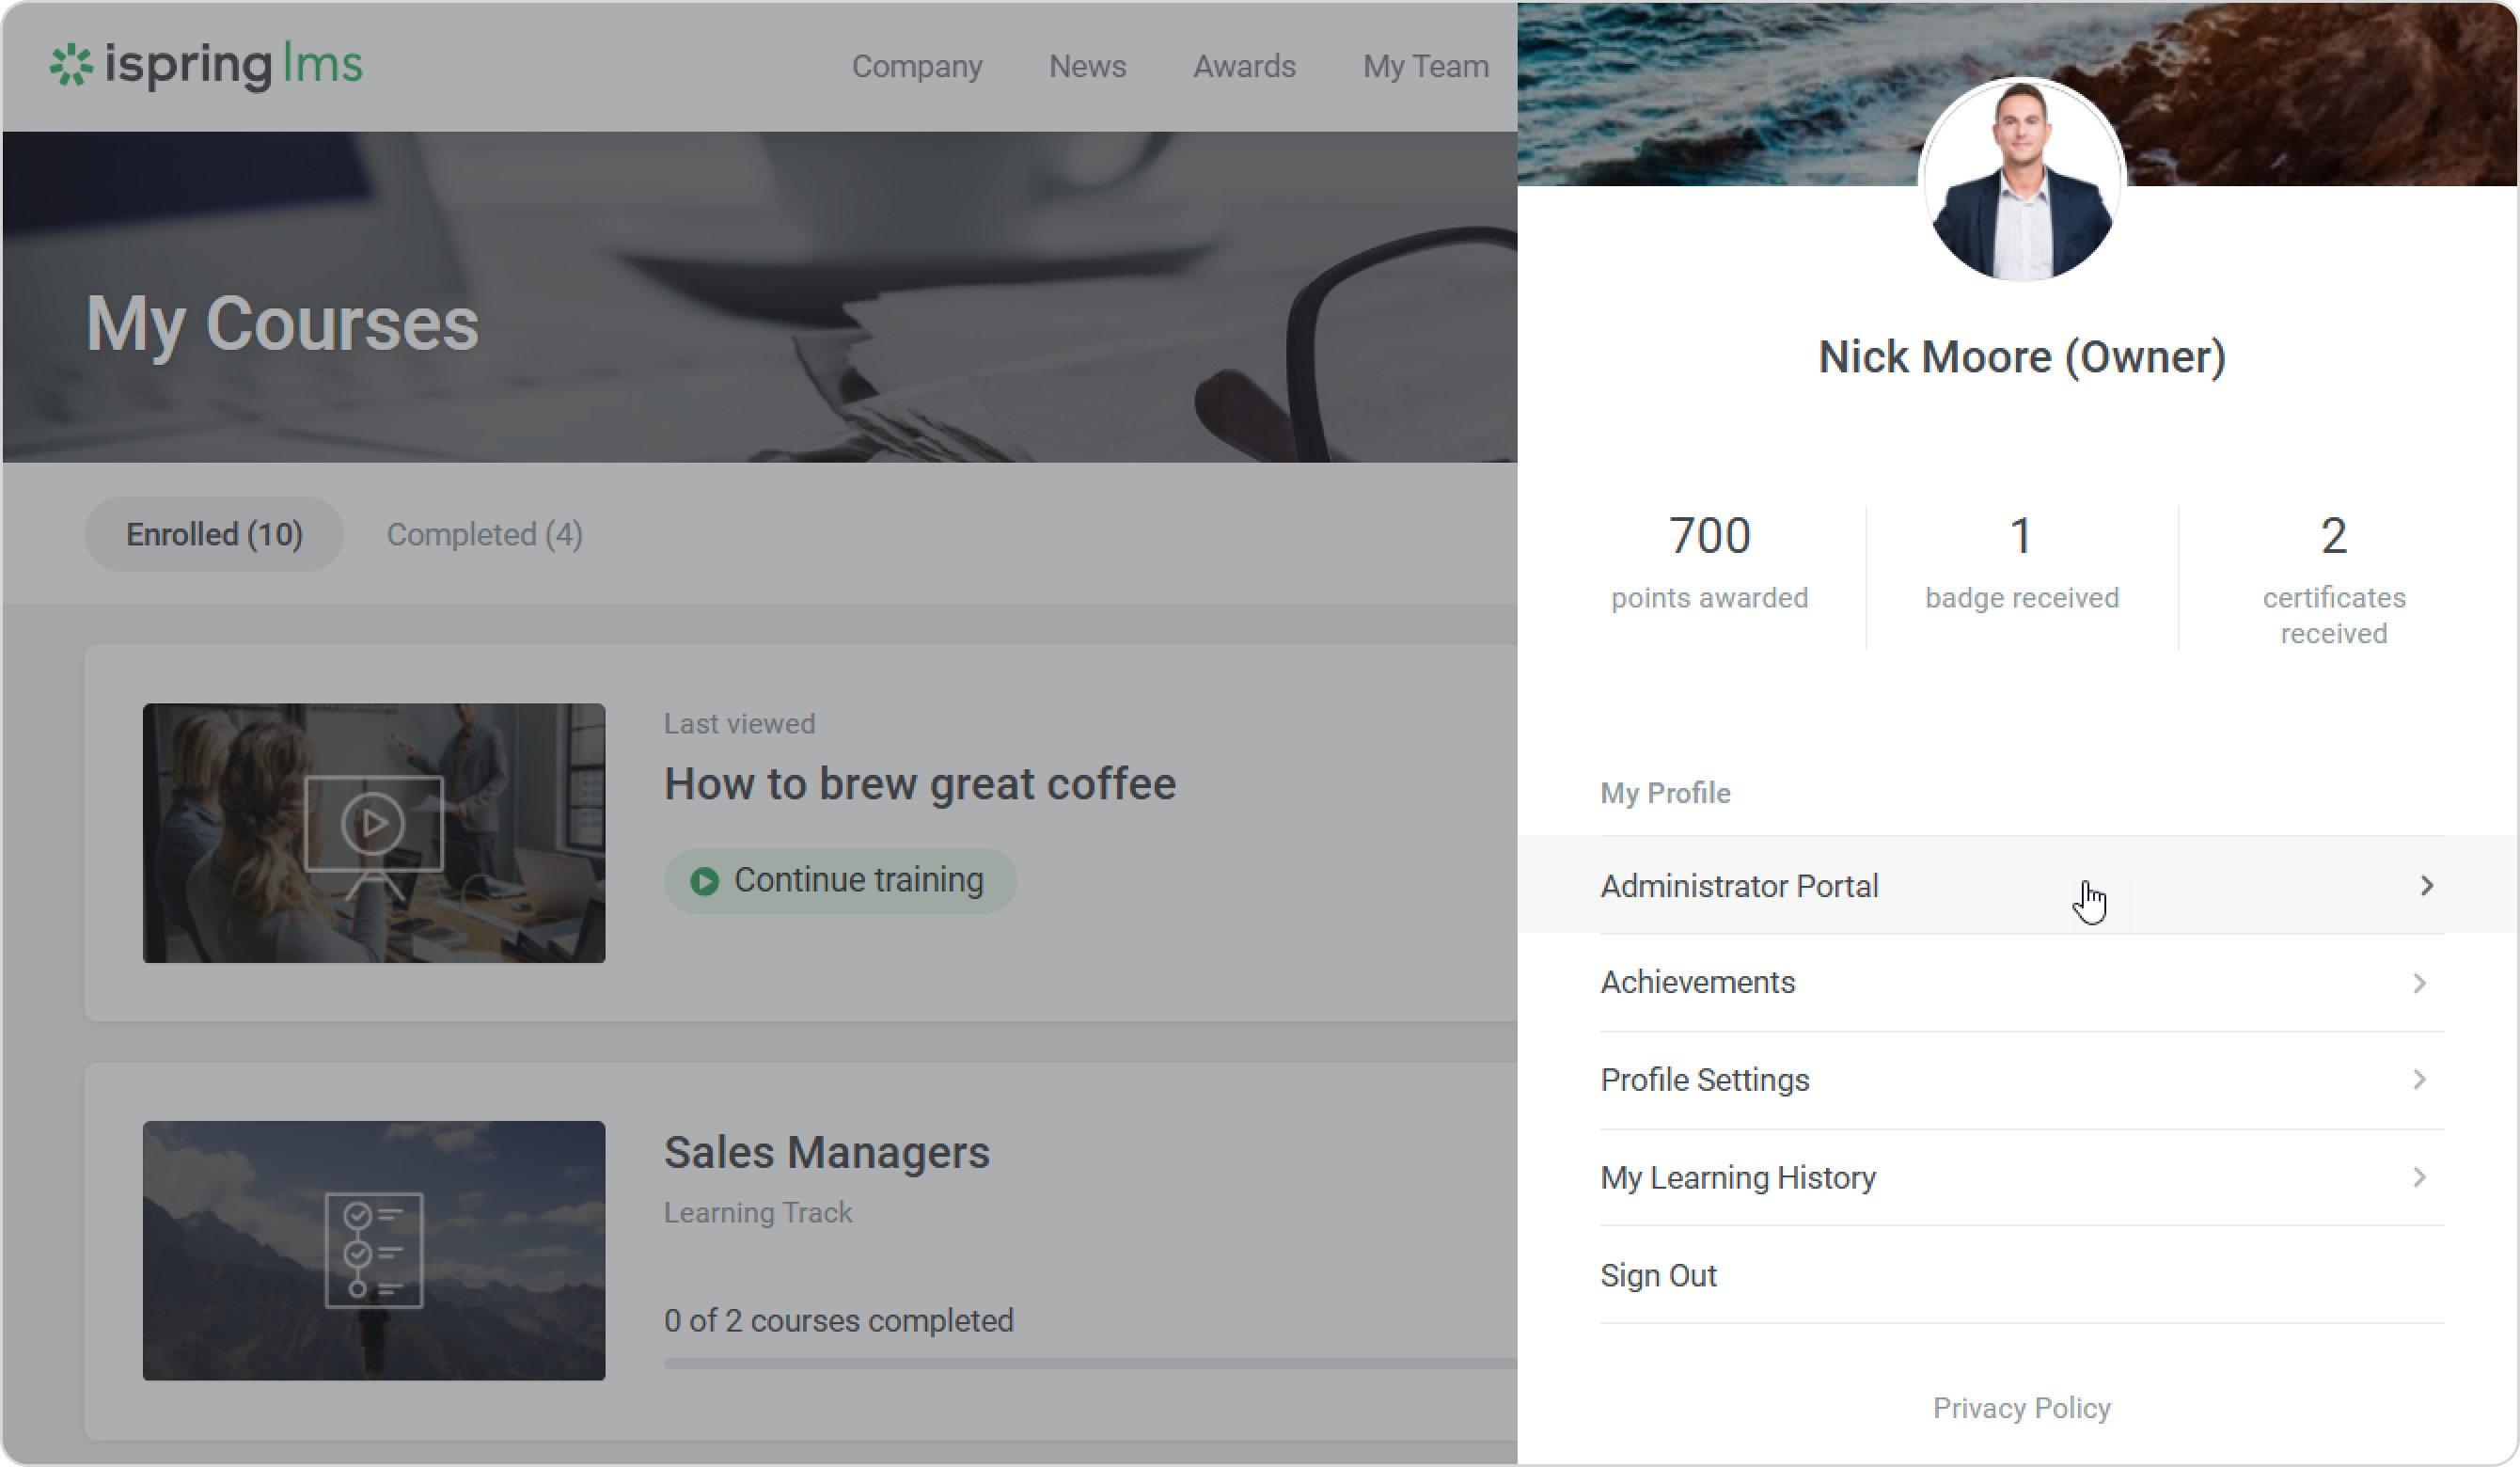
Task: Click the Sales Managers progress bar
Action: (x=1088, y=1363)
